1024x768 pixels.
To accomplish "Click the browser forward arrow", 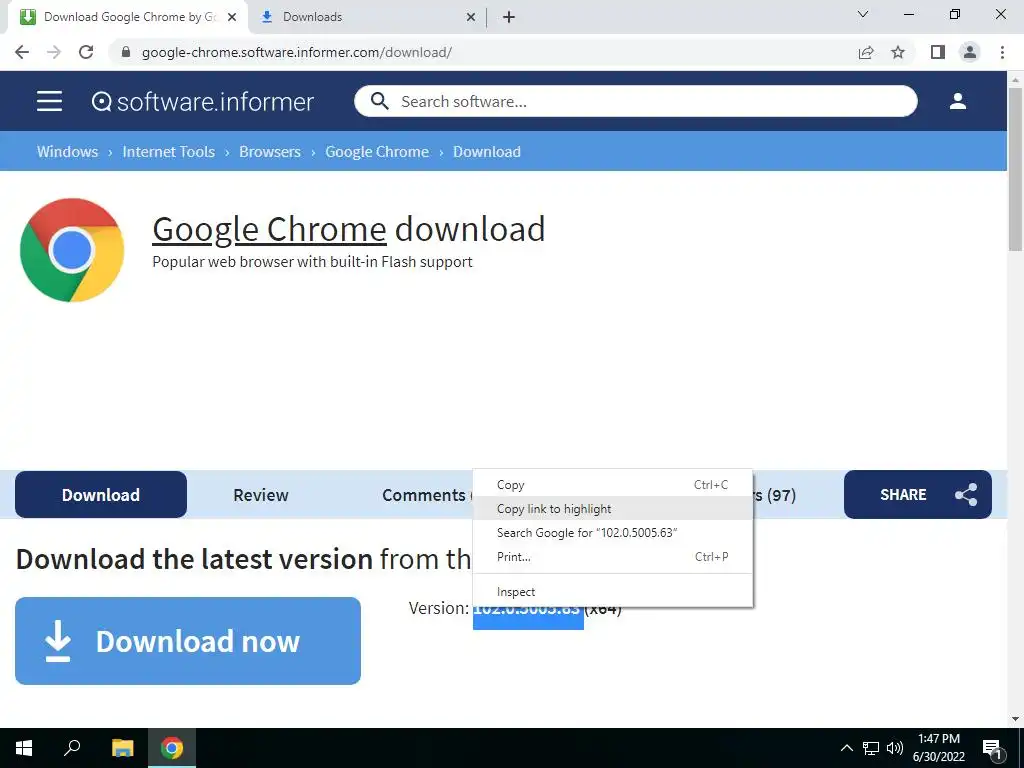I will 54,52.
